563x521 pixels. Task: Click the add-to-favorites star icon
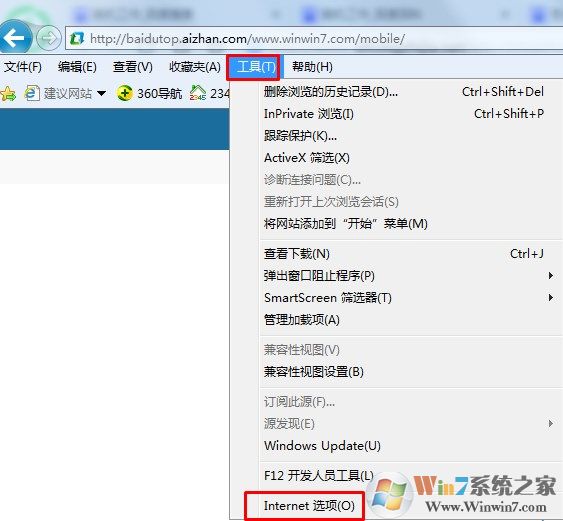(x=8, y=94)
